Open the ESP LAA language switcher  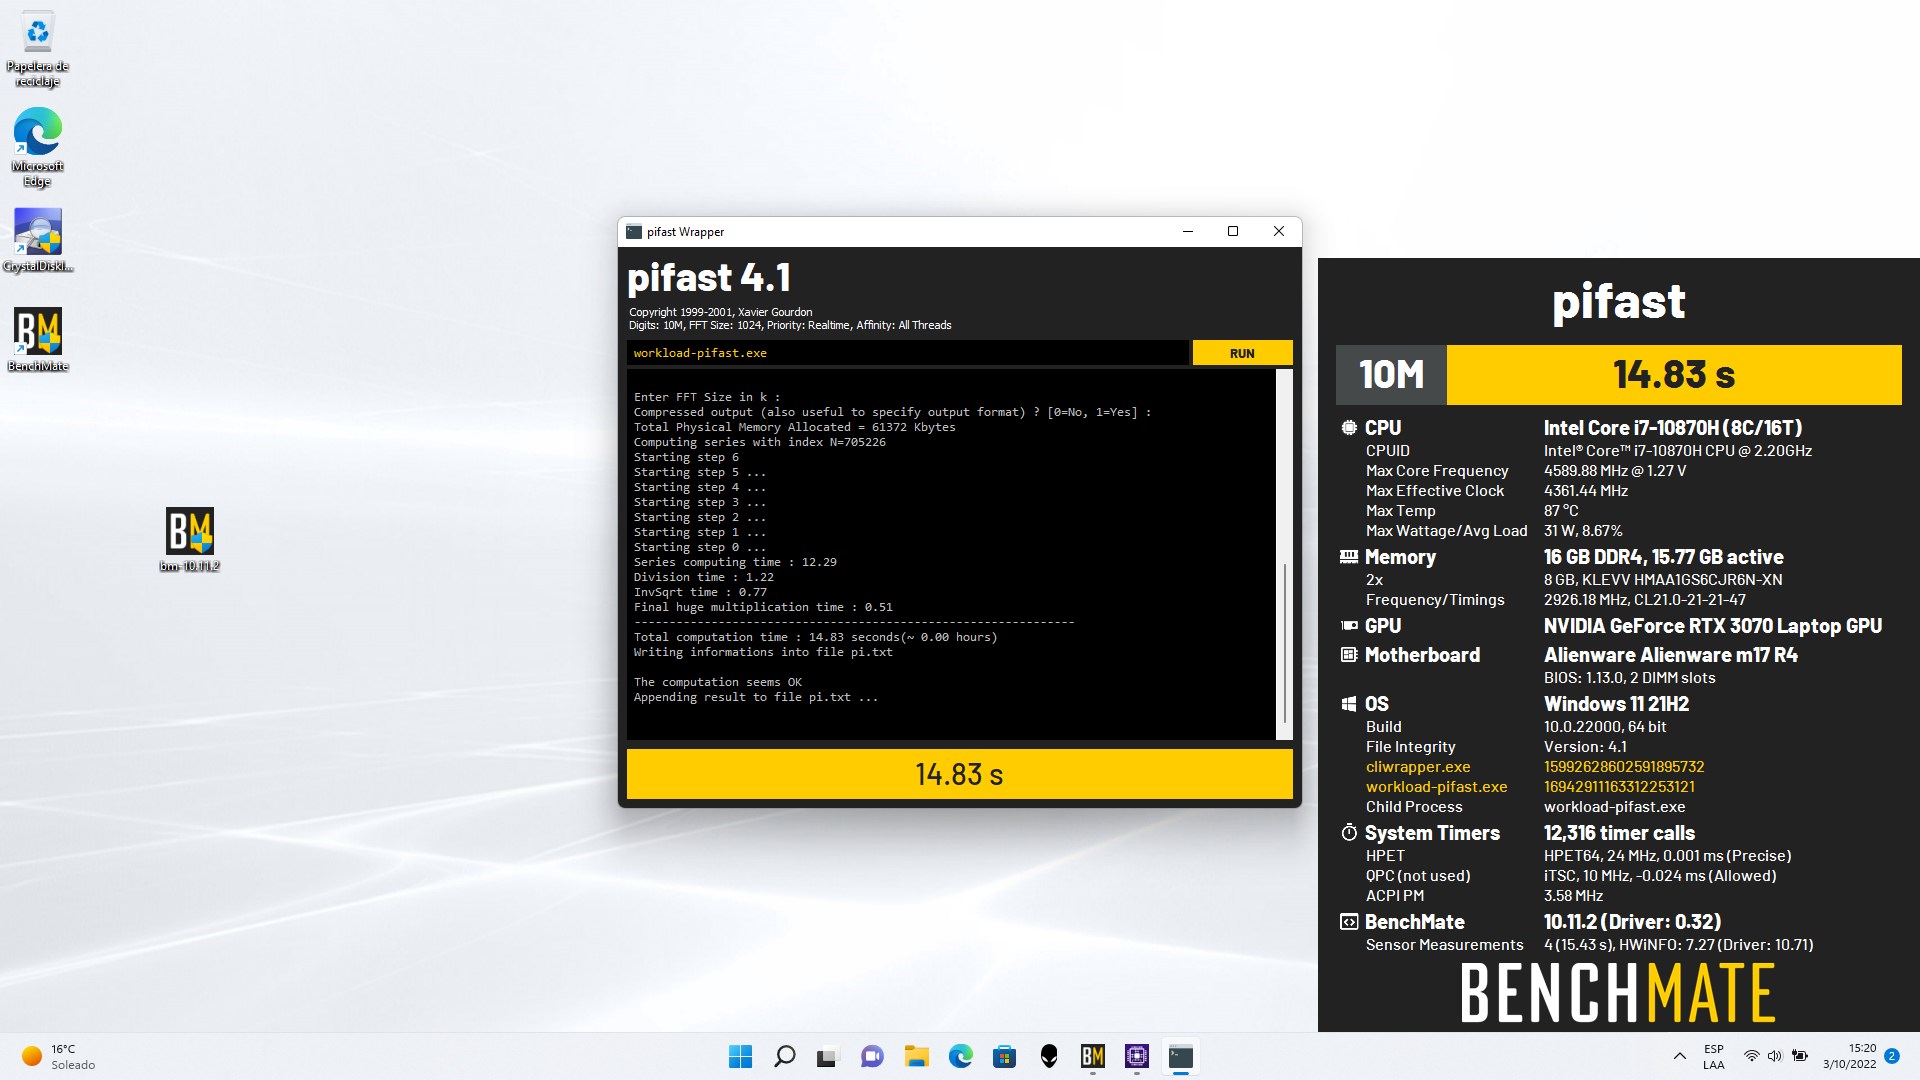[1714, 1056]
